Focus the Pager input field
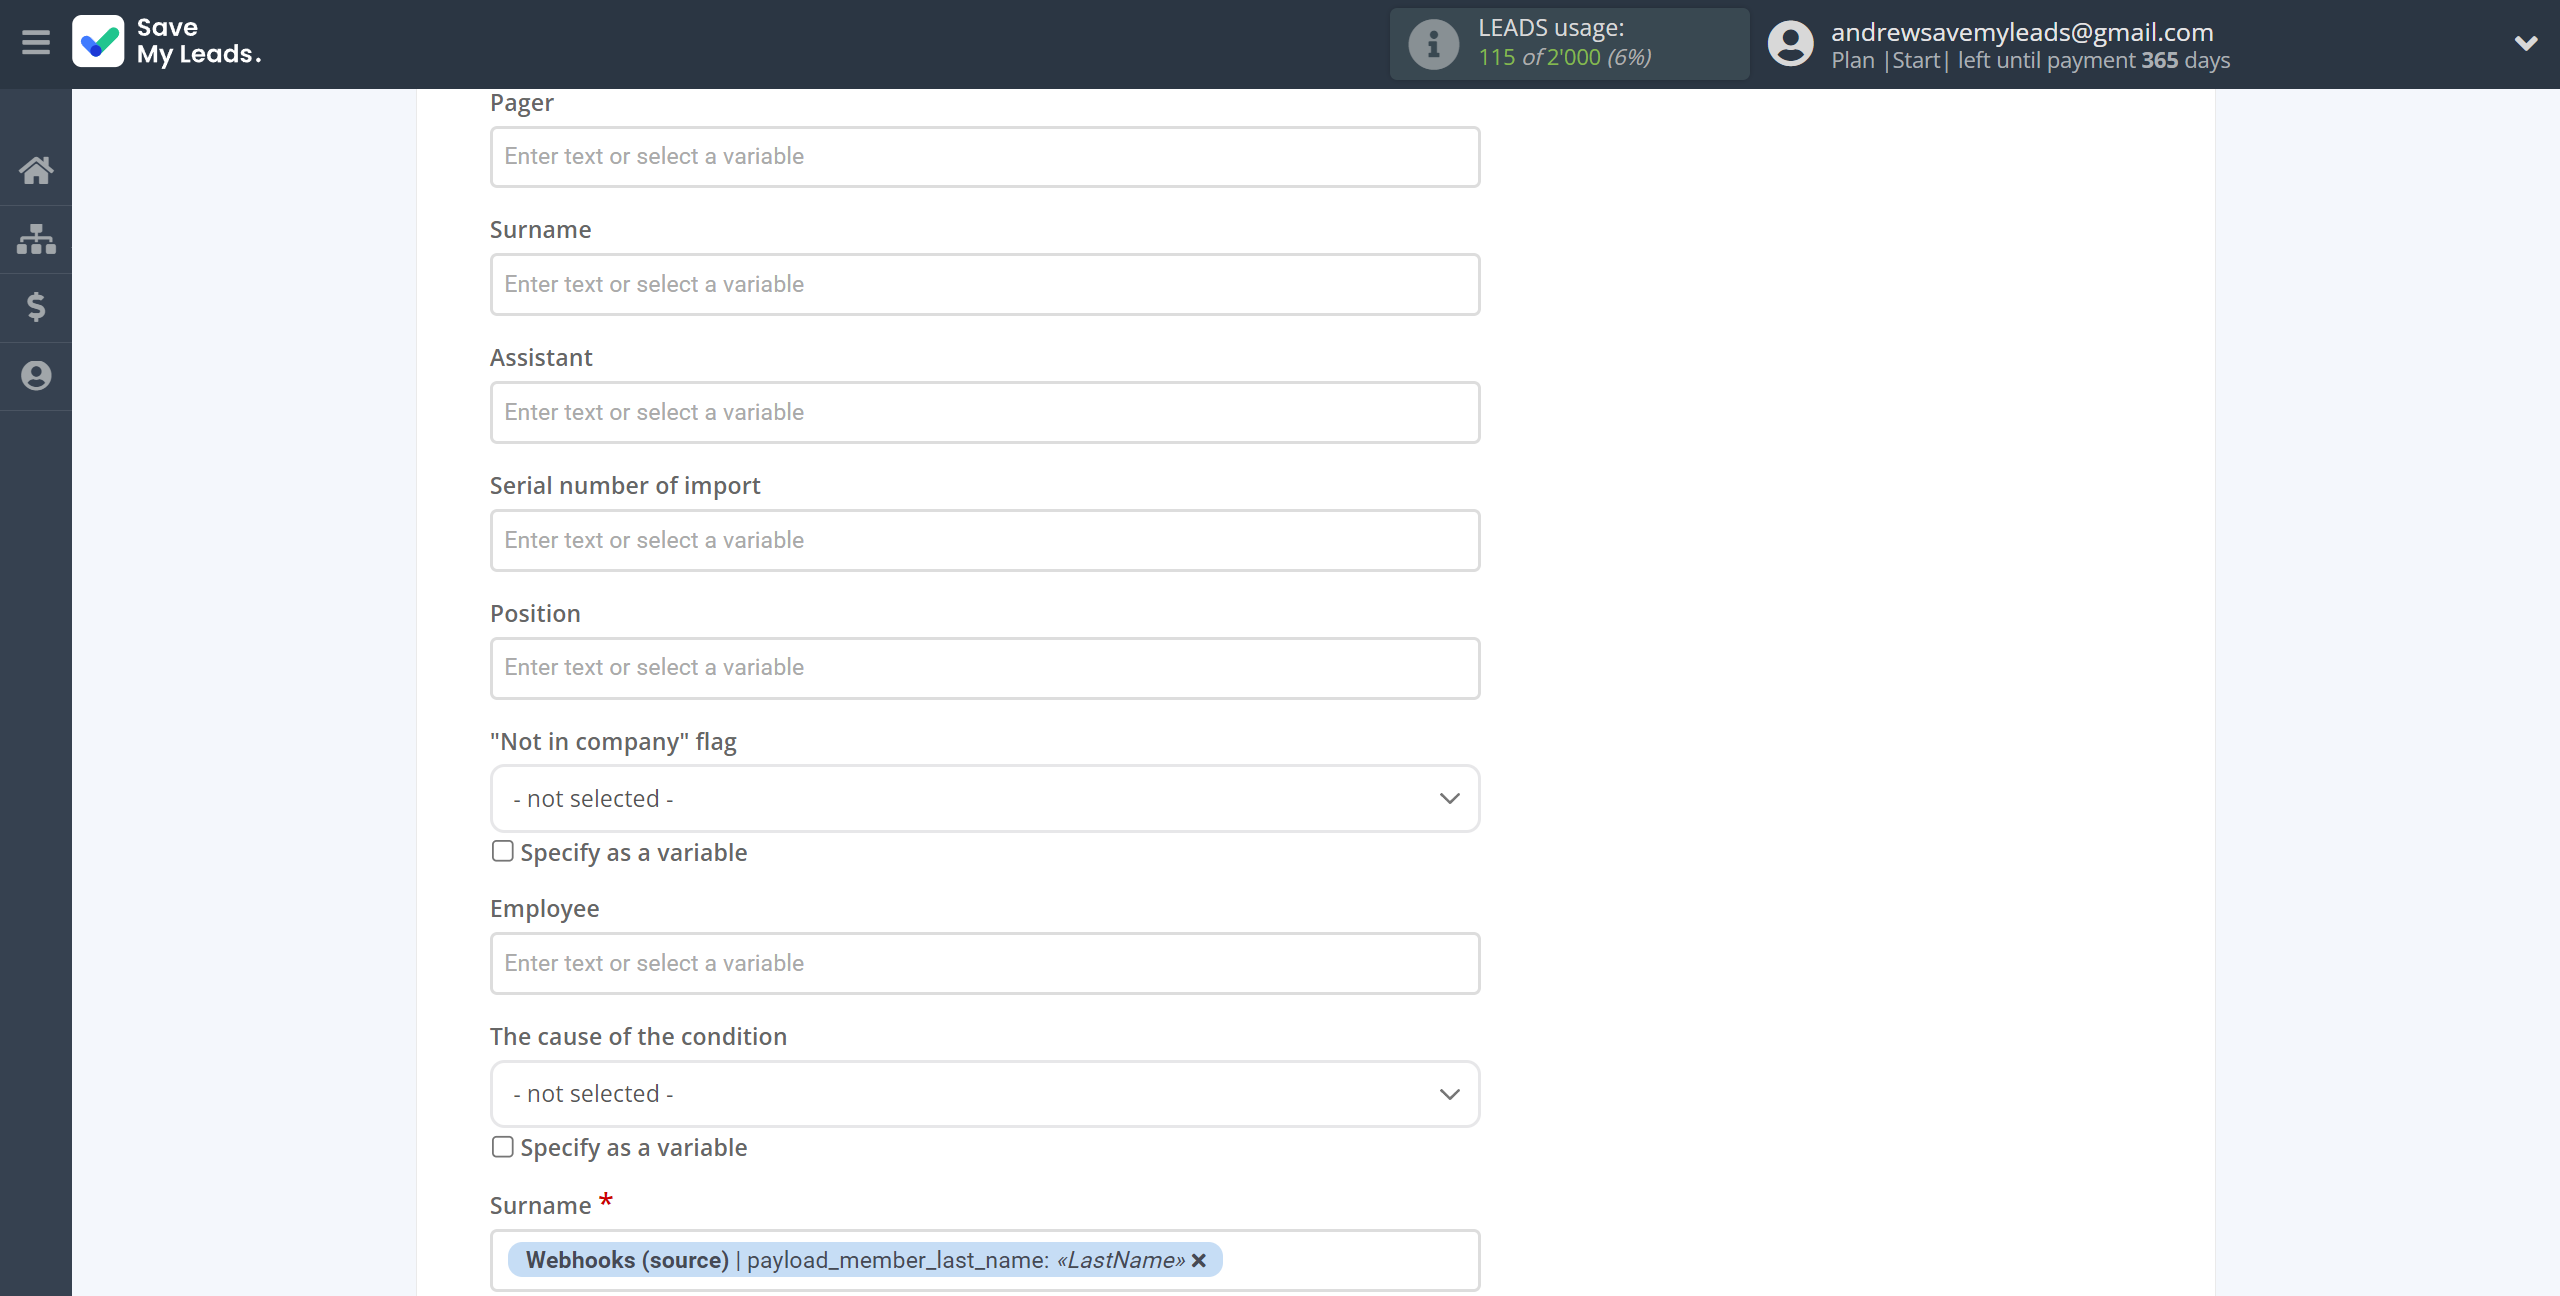The image size is (2560, 1296). pyautogui.click(x=985, y=156)
